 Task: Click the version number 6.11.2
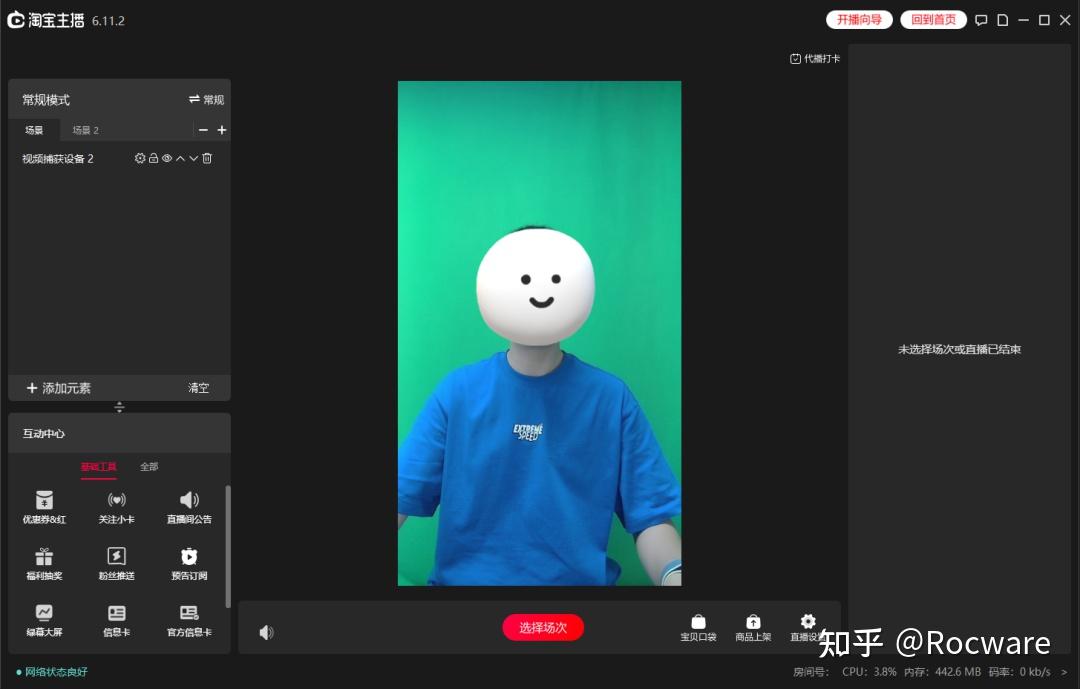(x=108, y=21)
